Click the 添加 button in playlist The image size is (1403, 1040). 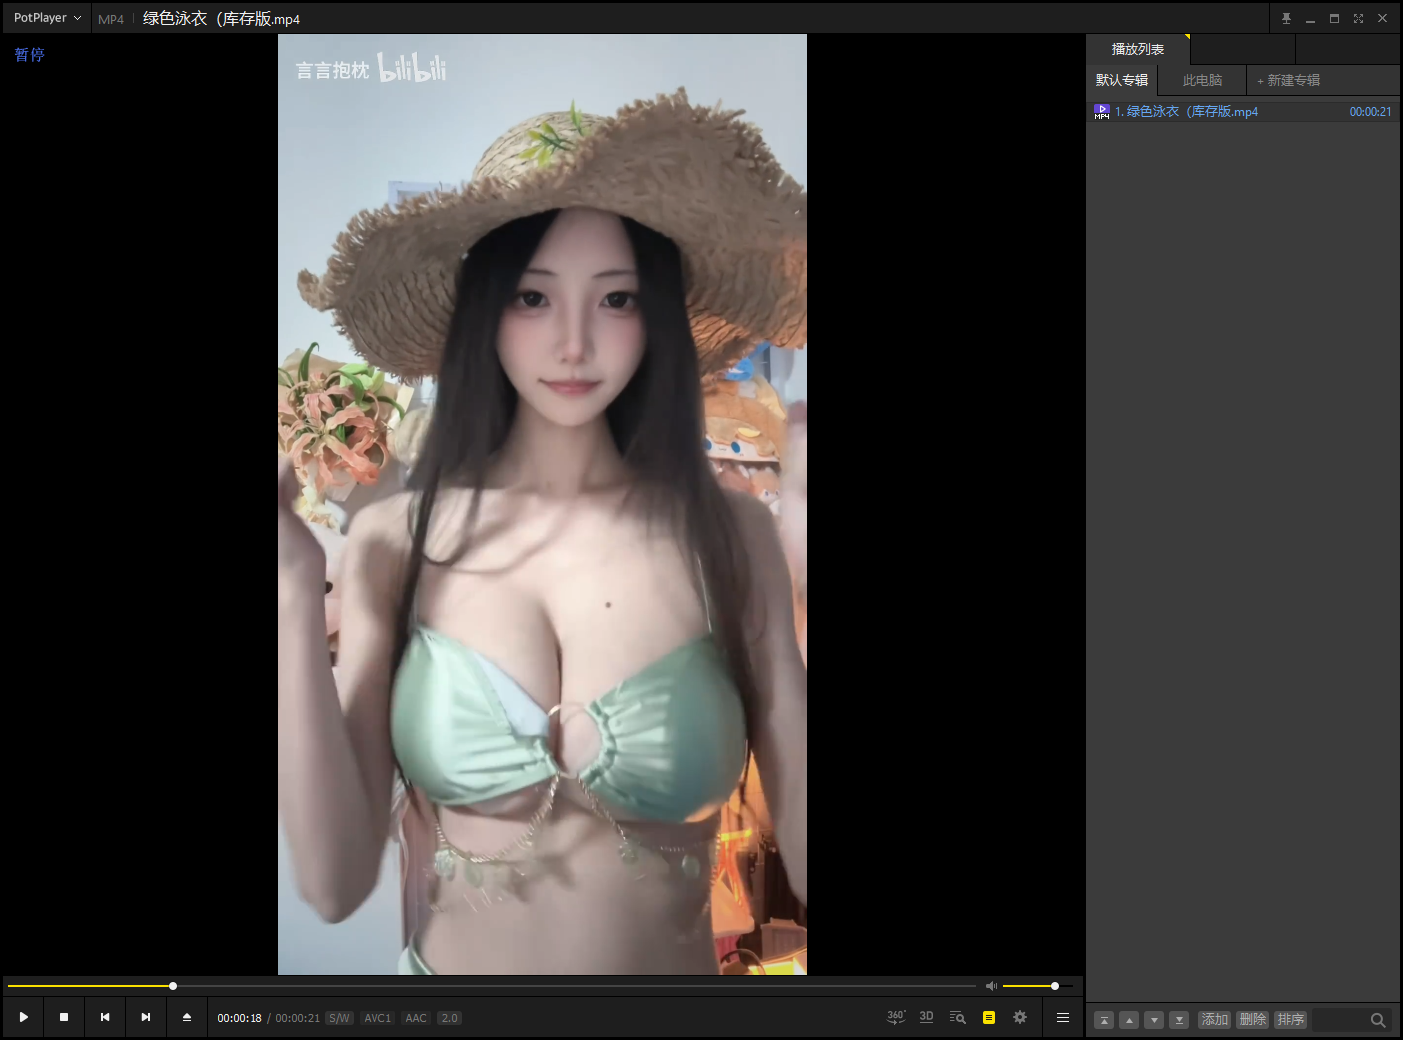coord(1214,1019)
